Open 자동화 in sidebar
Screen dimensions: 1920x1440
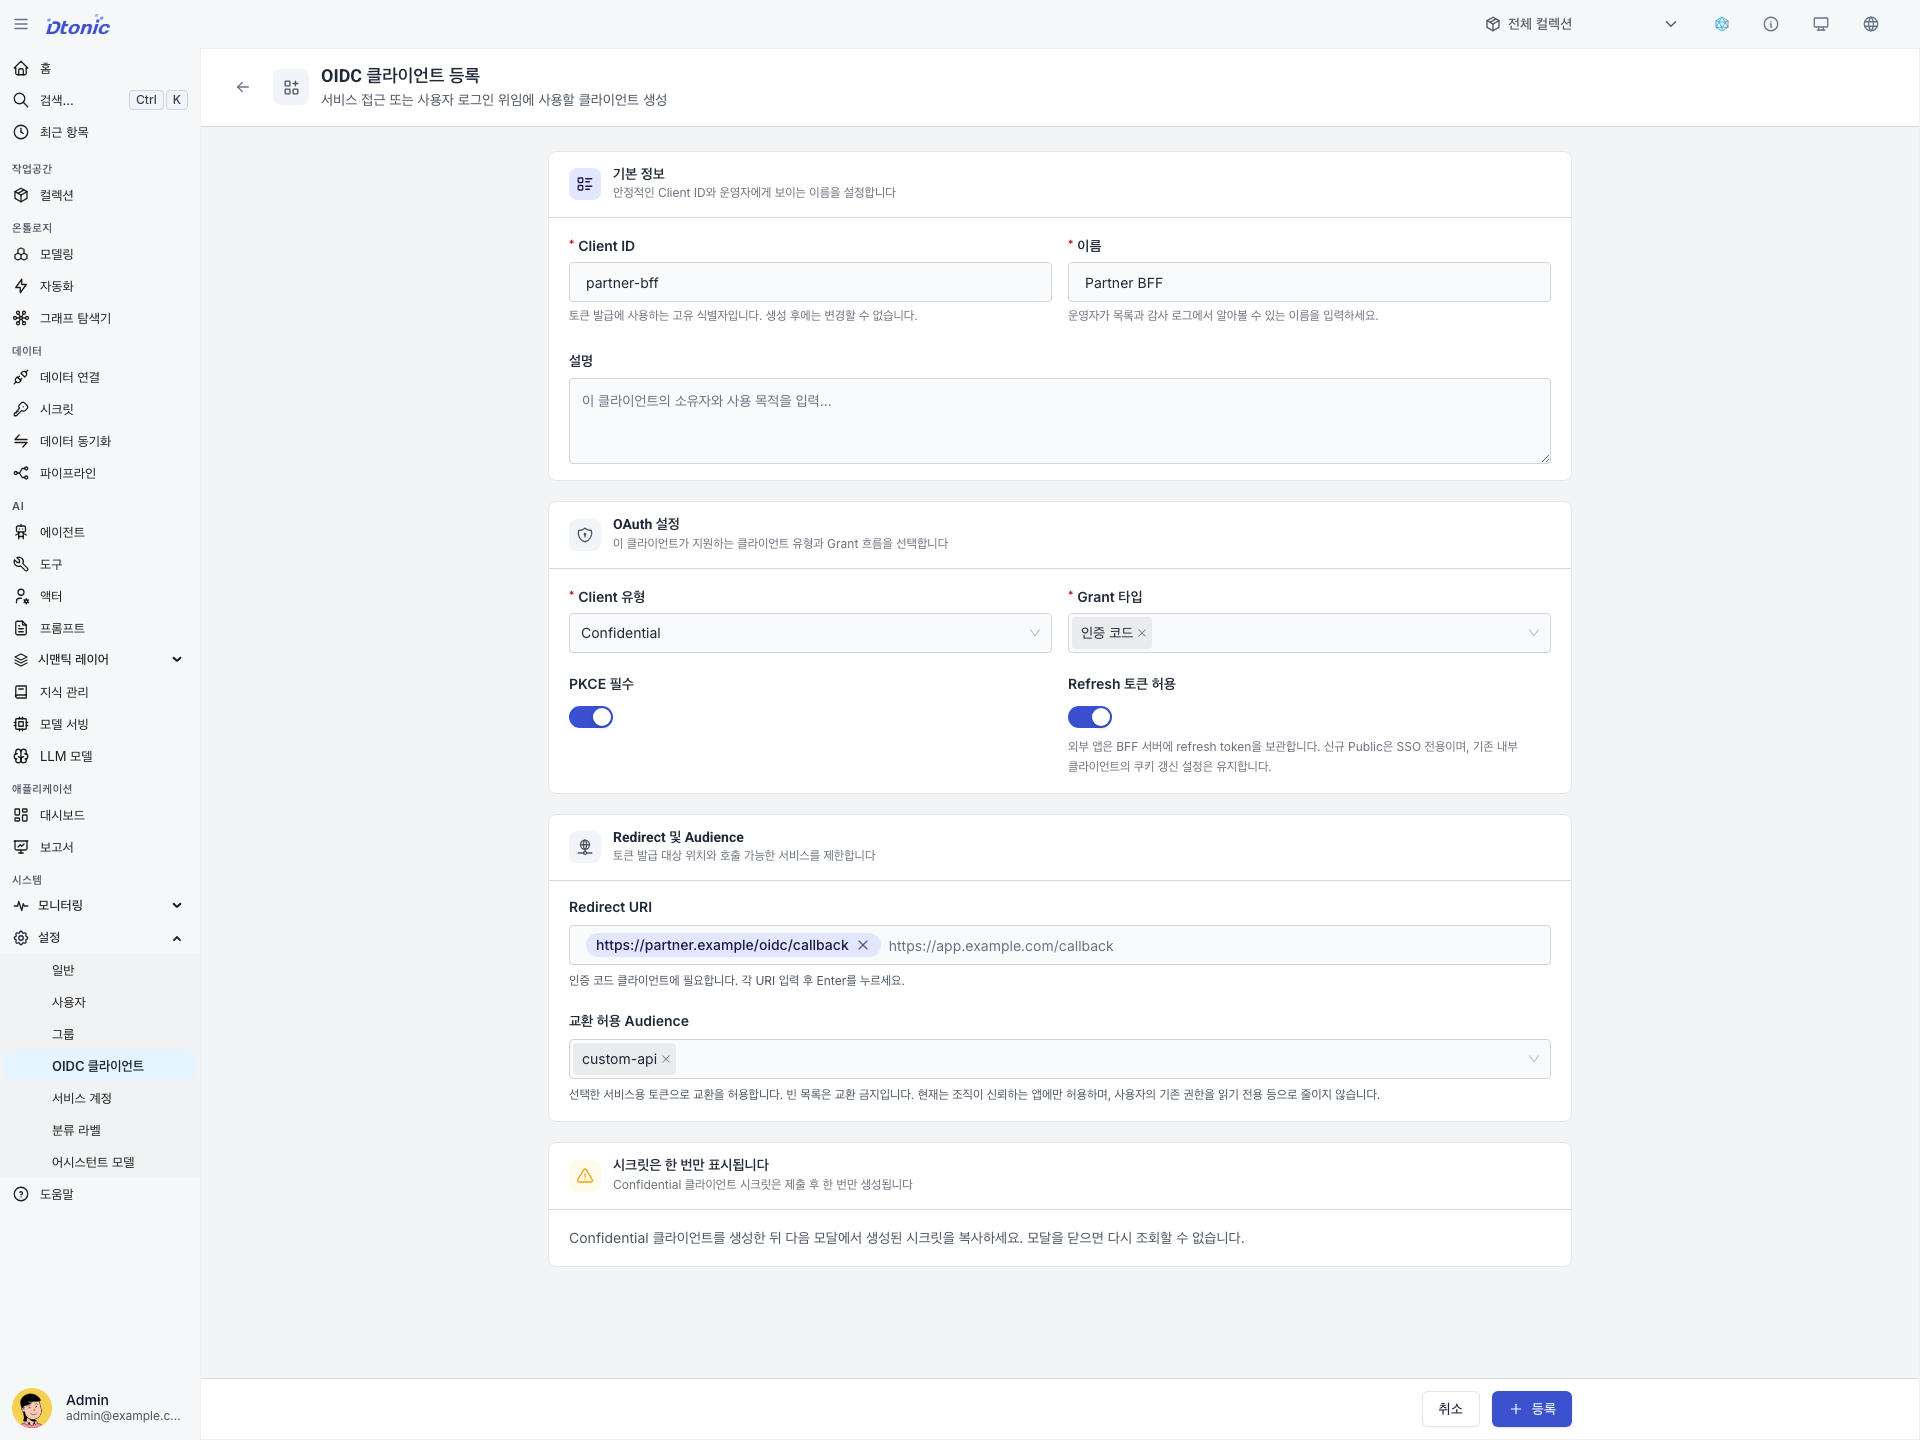click(100, 286)
